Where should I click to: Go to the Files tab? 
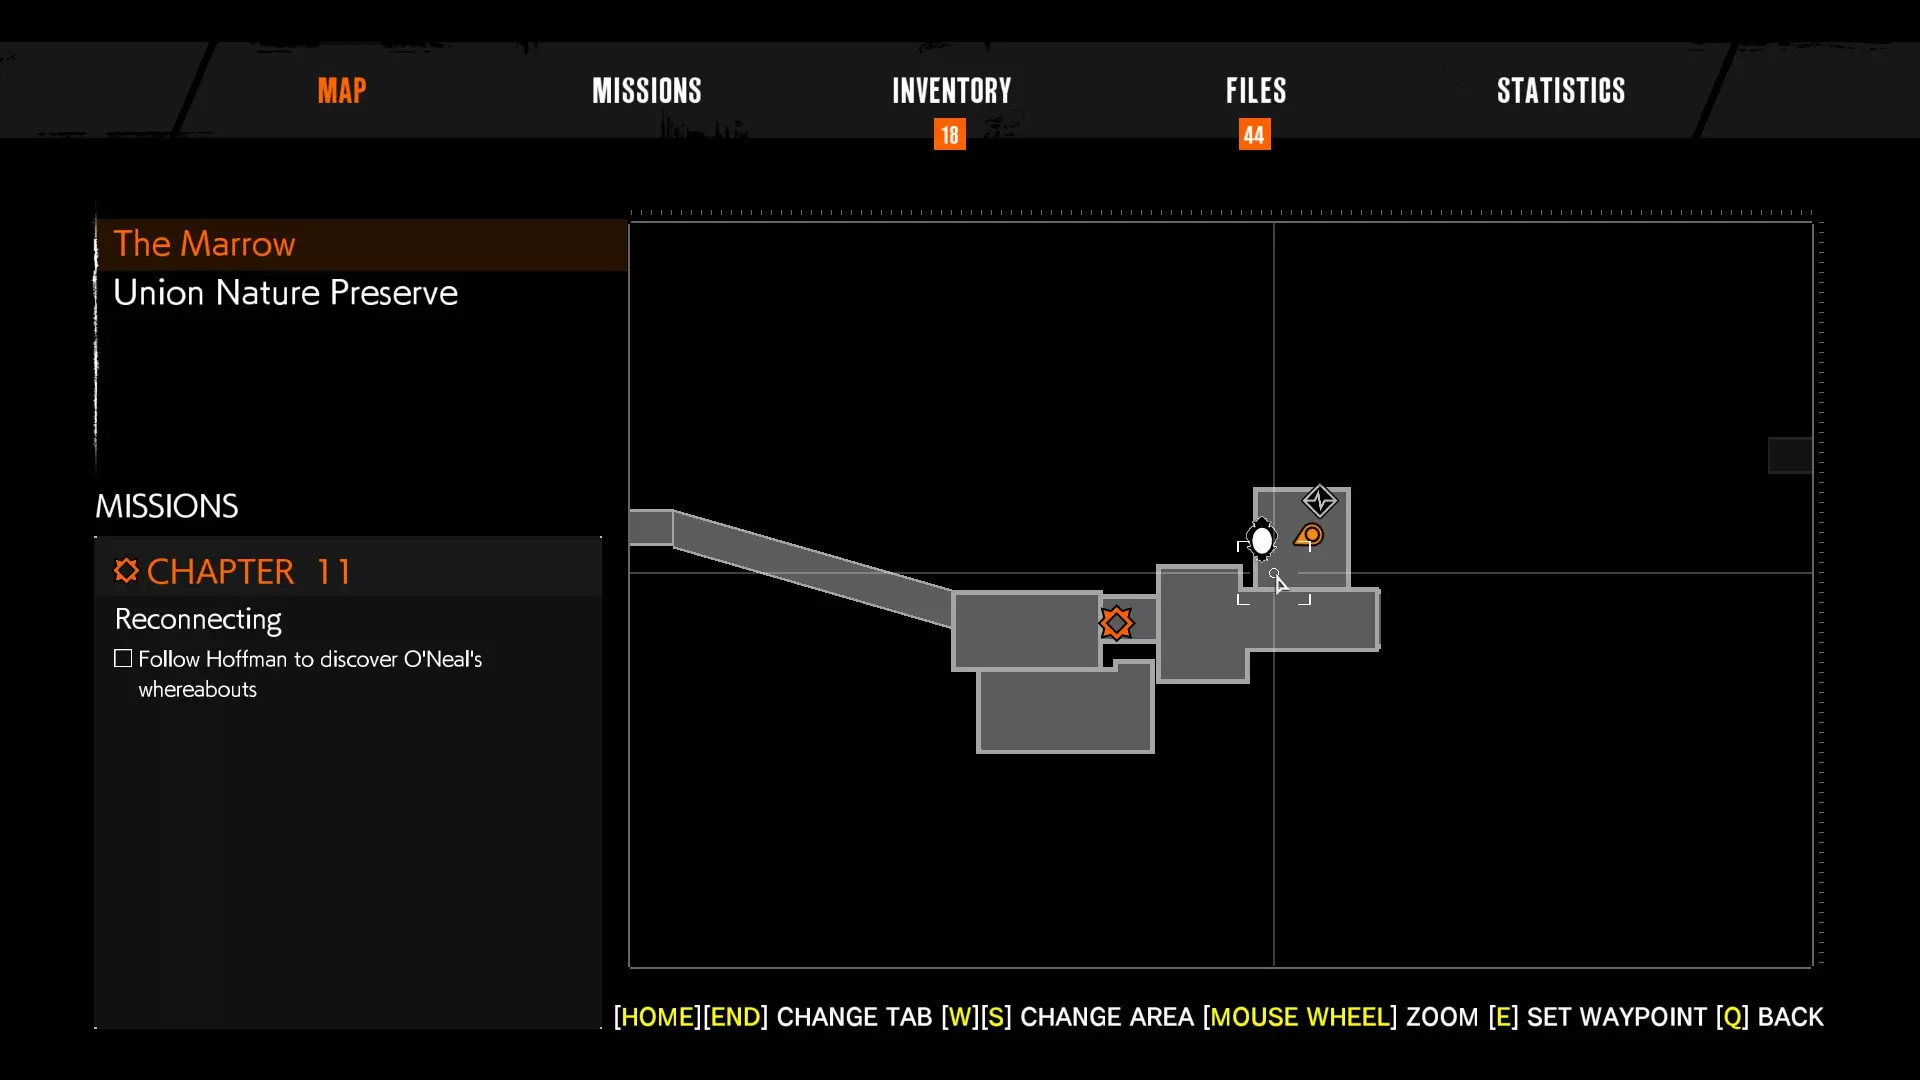click(x=1256, y=91)
